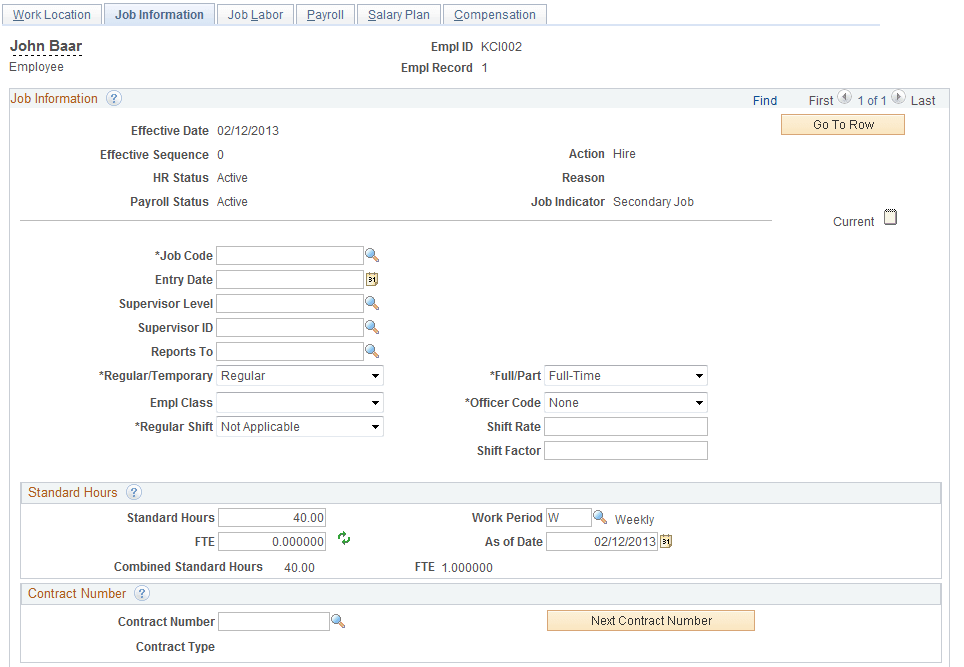This screenshot has width=964, height=667.
Task: Switch to the Work Location tab
Action: pyautogui.click(x=52, y=15)
